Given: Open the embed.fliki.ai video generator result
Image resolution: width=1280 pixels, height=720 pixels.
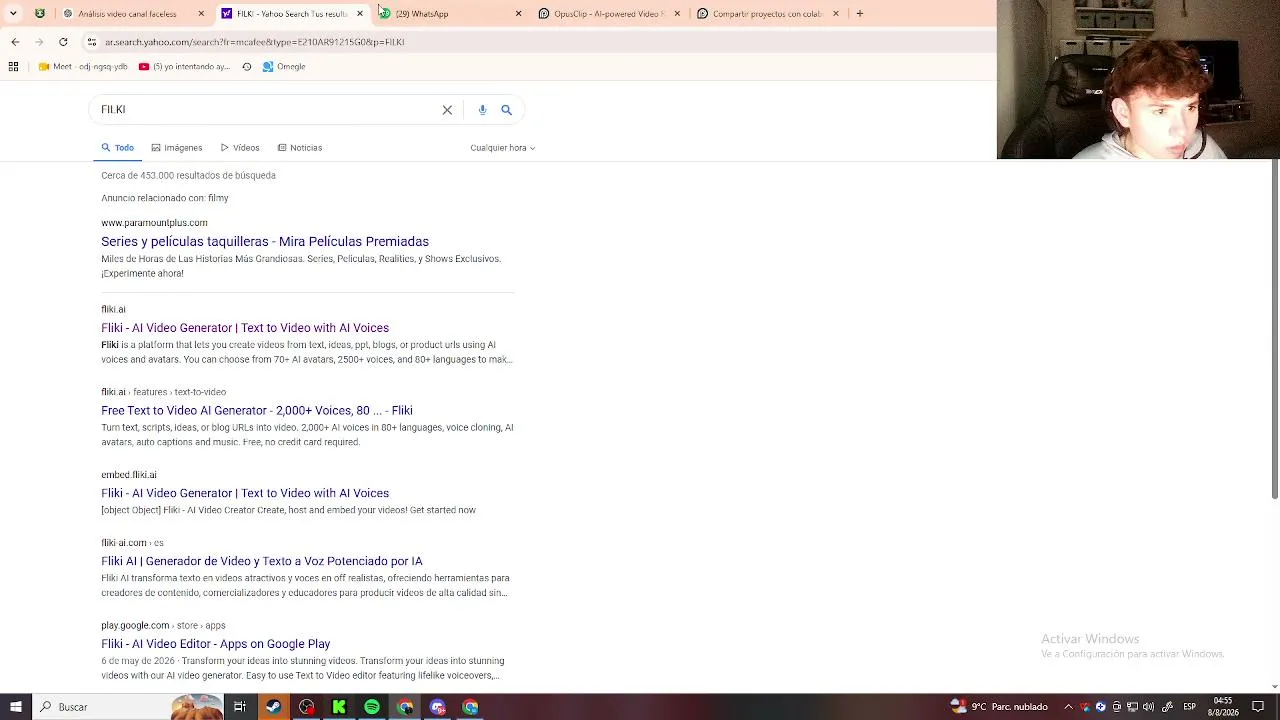Looking at the screenshot, I should (245, 494).
